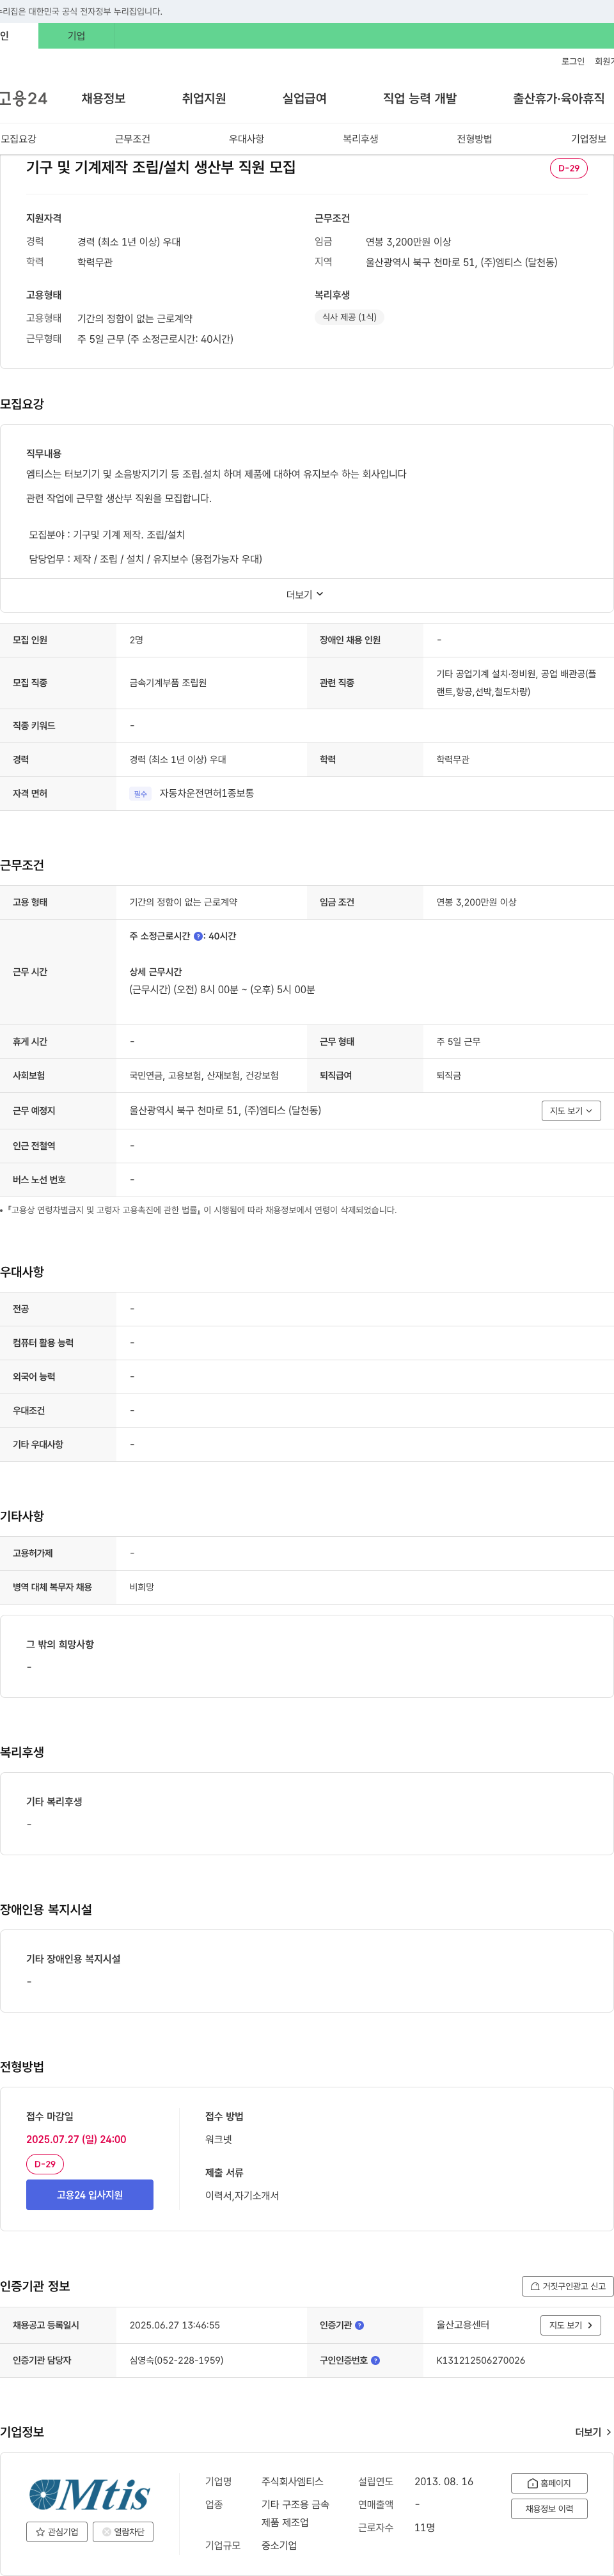Jump to 우대사항 section tab
614x2576 pixels.
tap(246, 139)
